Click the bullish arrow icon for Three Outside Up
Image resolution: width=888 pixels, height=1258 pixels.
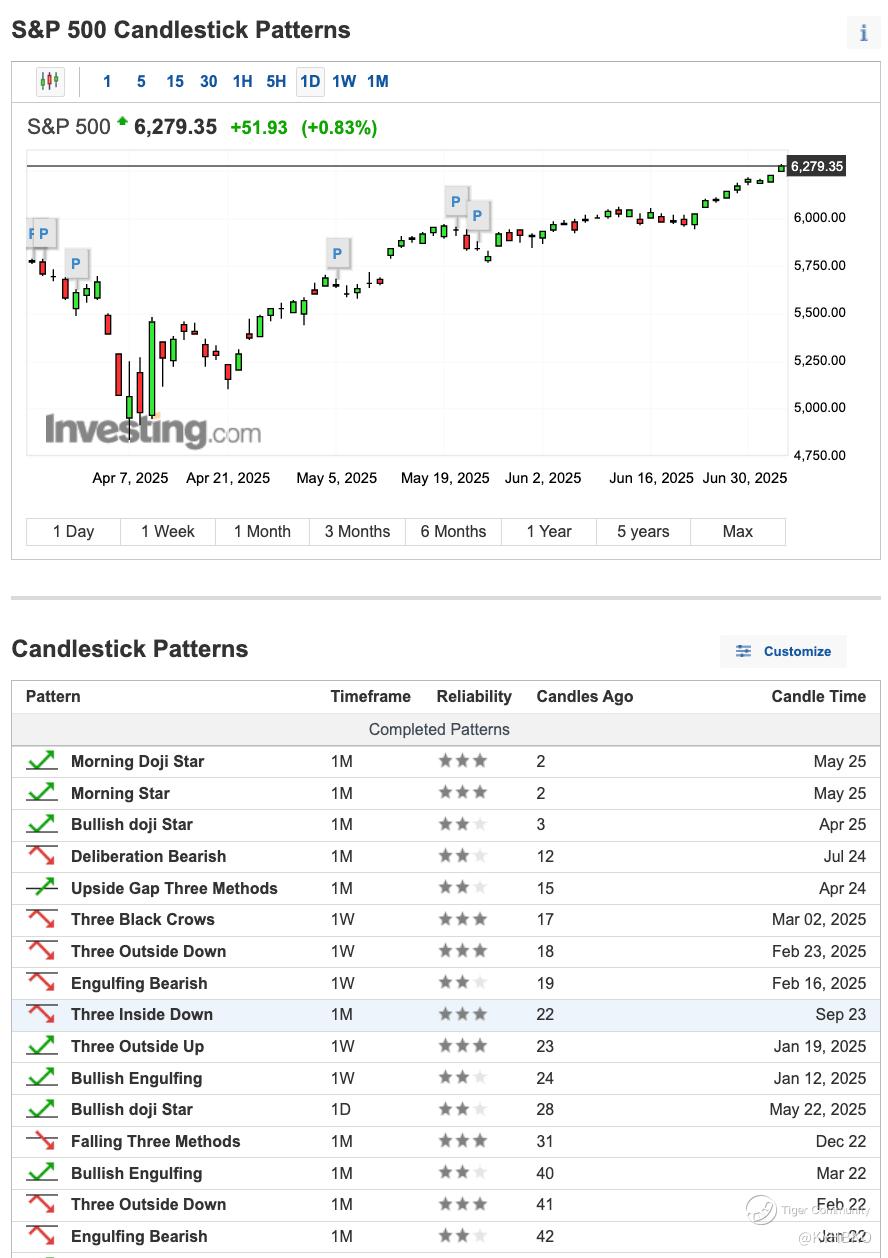tap(41, 1046)
